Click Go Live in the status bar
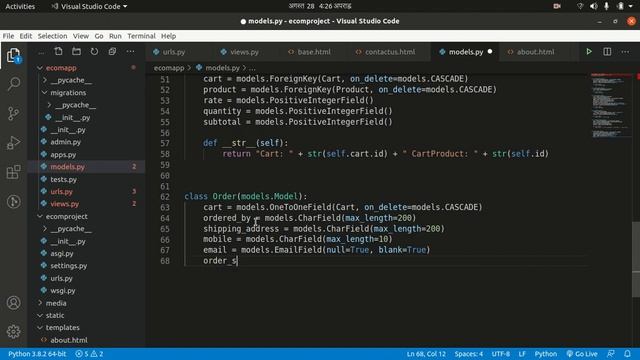The height and width of the screenshot is (360, 640). coord(582,353)
